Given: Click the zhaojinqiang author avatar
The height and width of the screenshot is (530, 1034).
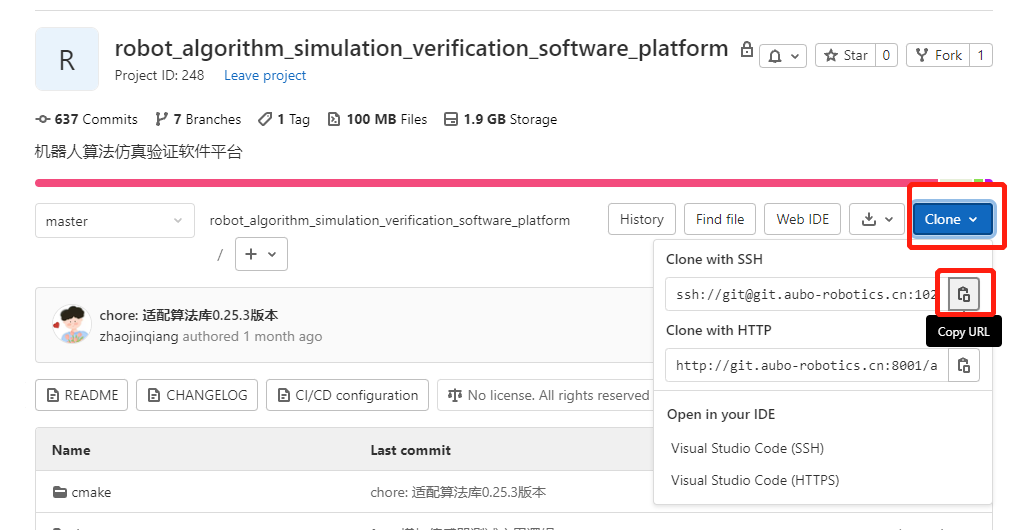Looking at the screenshot, I should (71, 324).
